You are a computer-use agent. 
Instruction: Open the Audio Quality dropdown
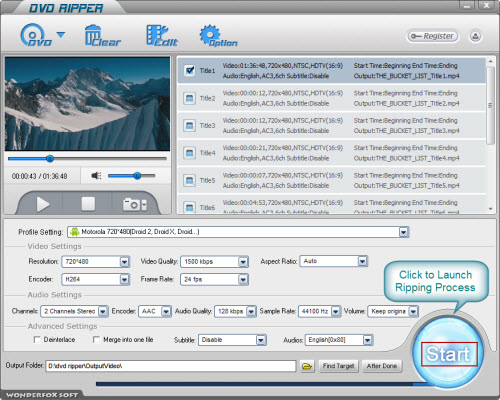click(251, 311)
